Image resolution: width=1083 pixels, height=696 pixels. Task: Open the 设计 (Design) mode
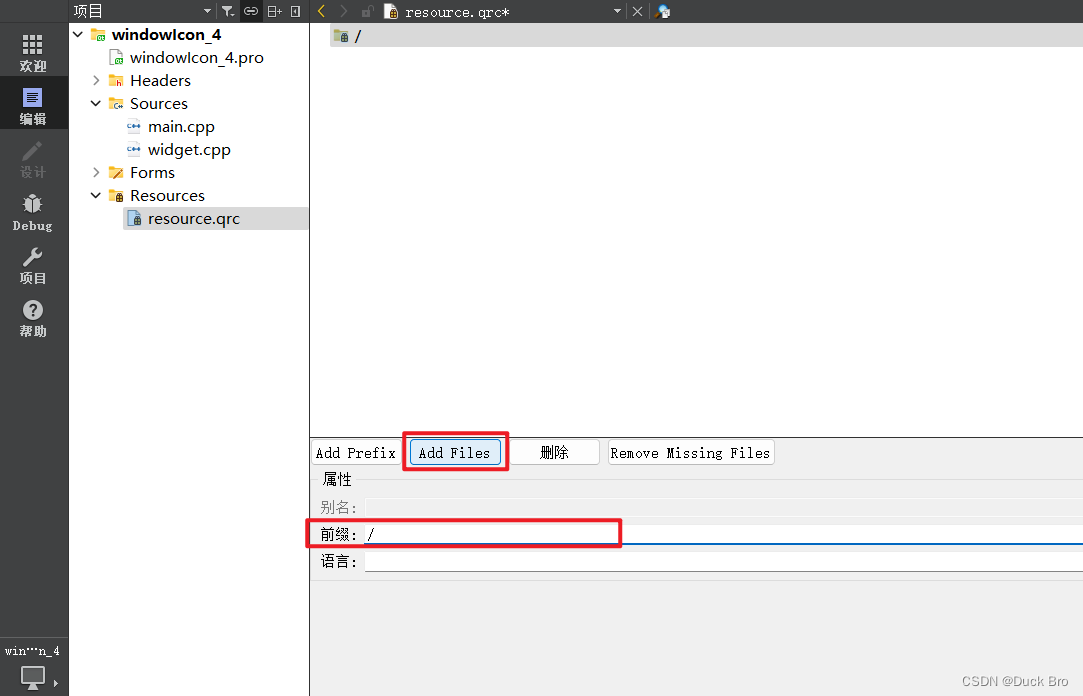coord(33,160)
